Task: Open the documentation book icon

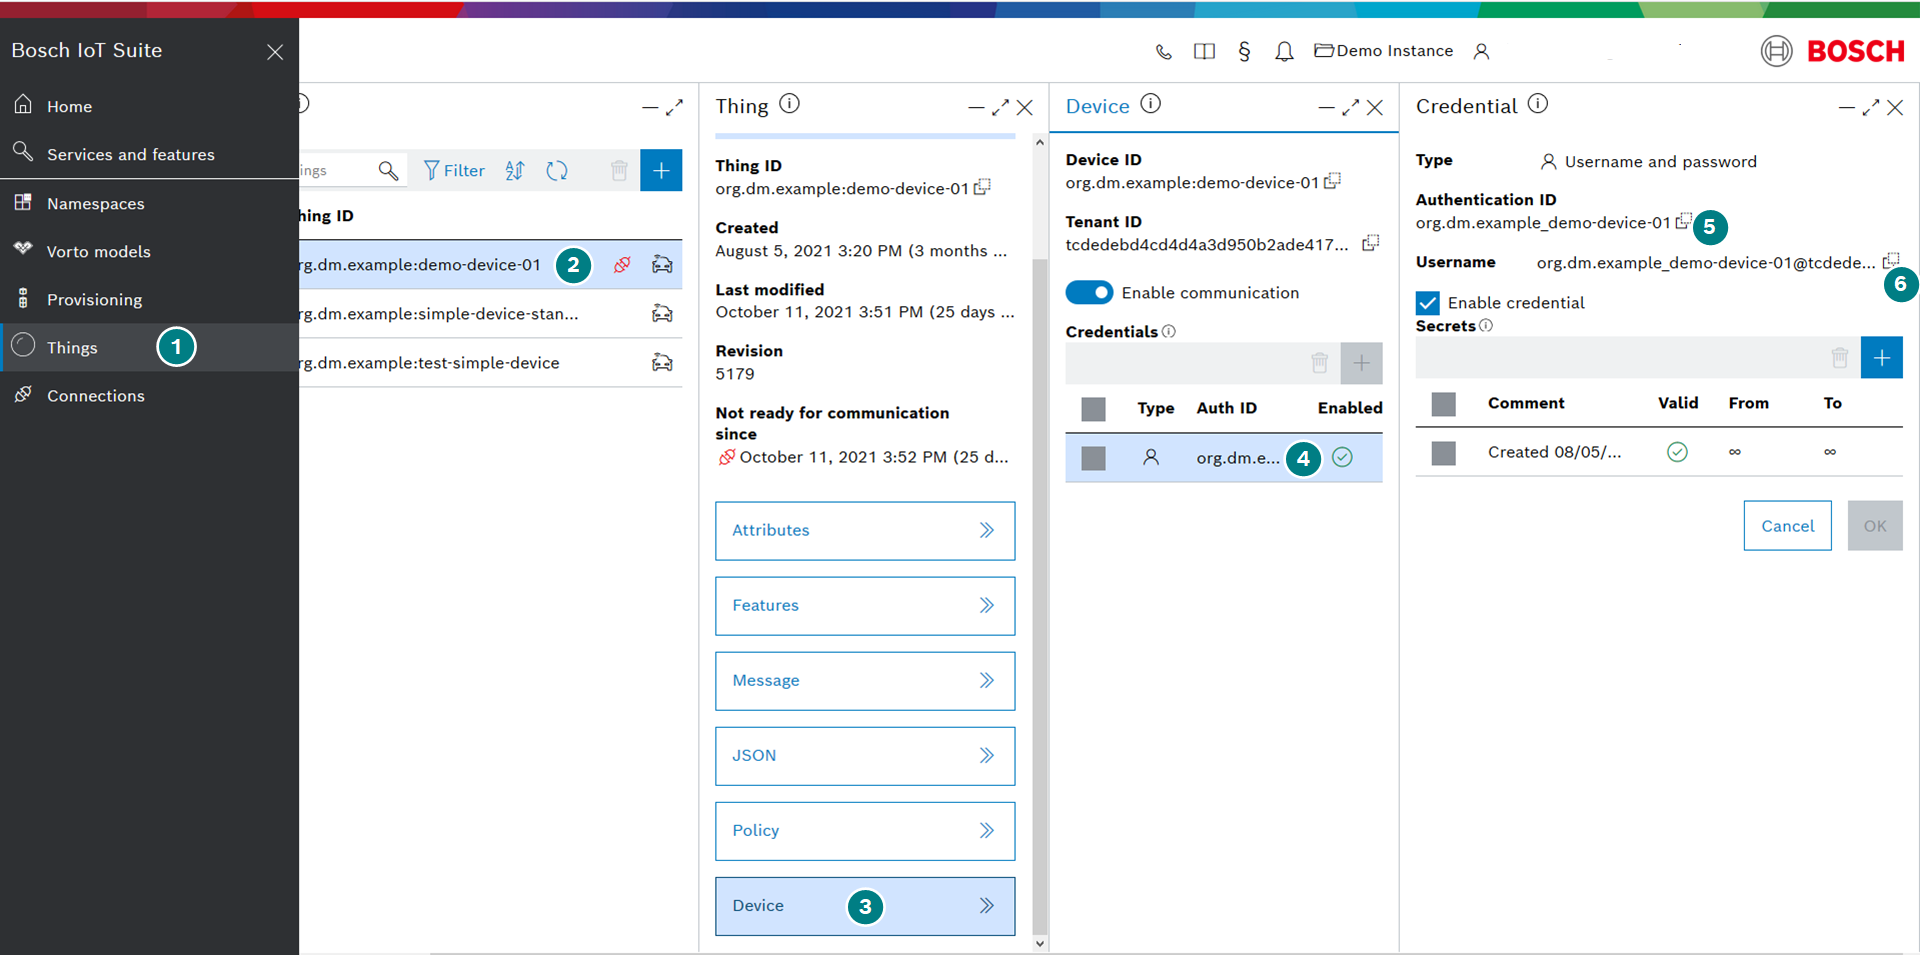Action: tap(1204, 51)
